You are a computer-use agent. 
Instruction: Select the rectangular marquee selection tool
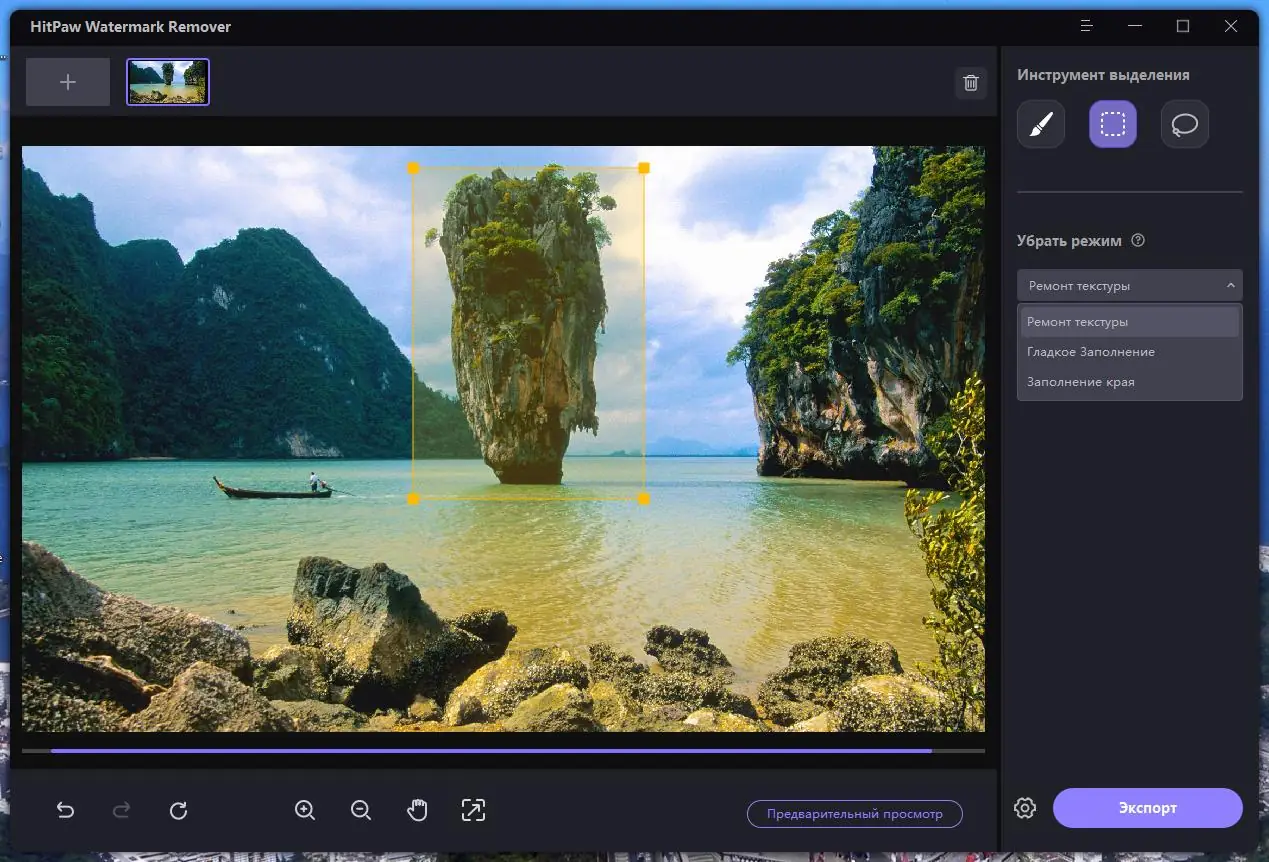point(1113,125)
